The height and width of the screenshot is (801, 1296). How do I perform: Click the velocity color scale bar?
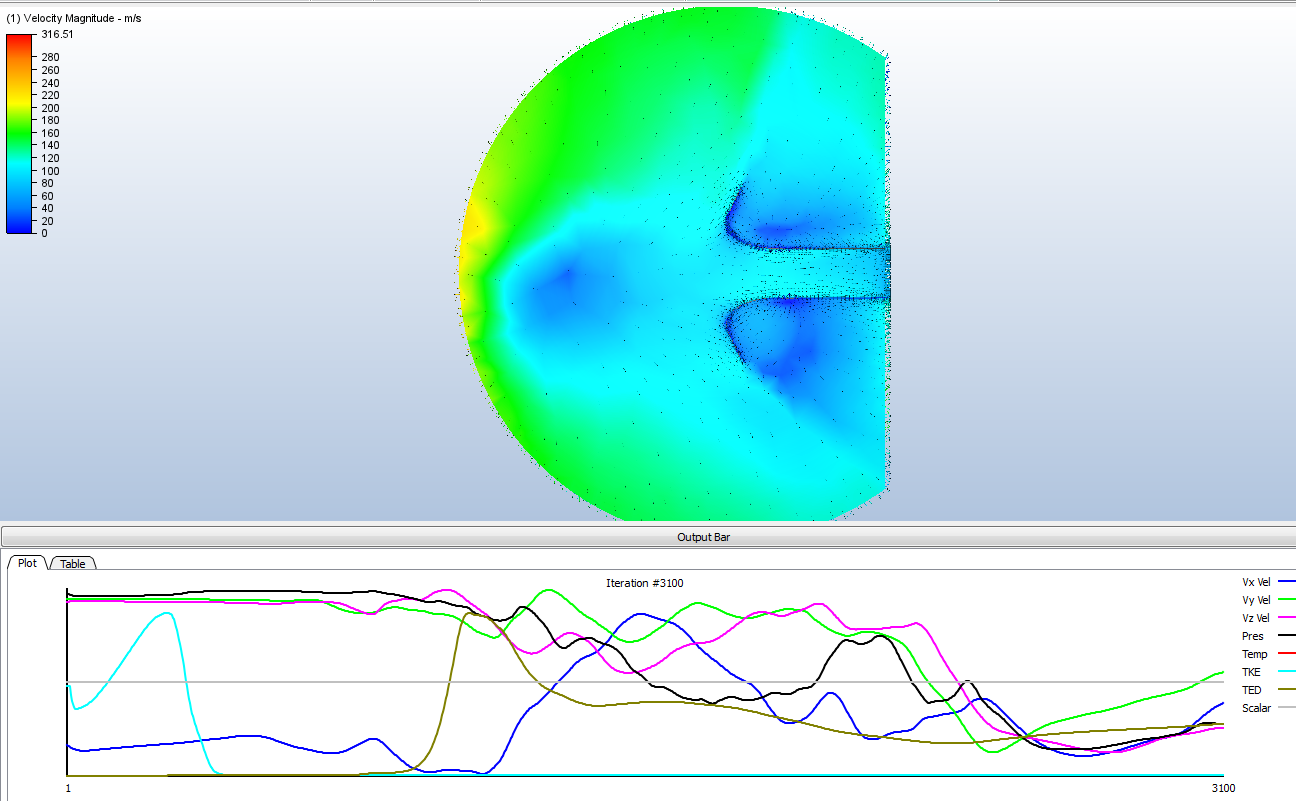pyautogui.click(x=16, y=130)
